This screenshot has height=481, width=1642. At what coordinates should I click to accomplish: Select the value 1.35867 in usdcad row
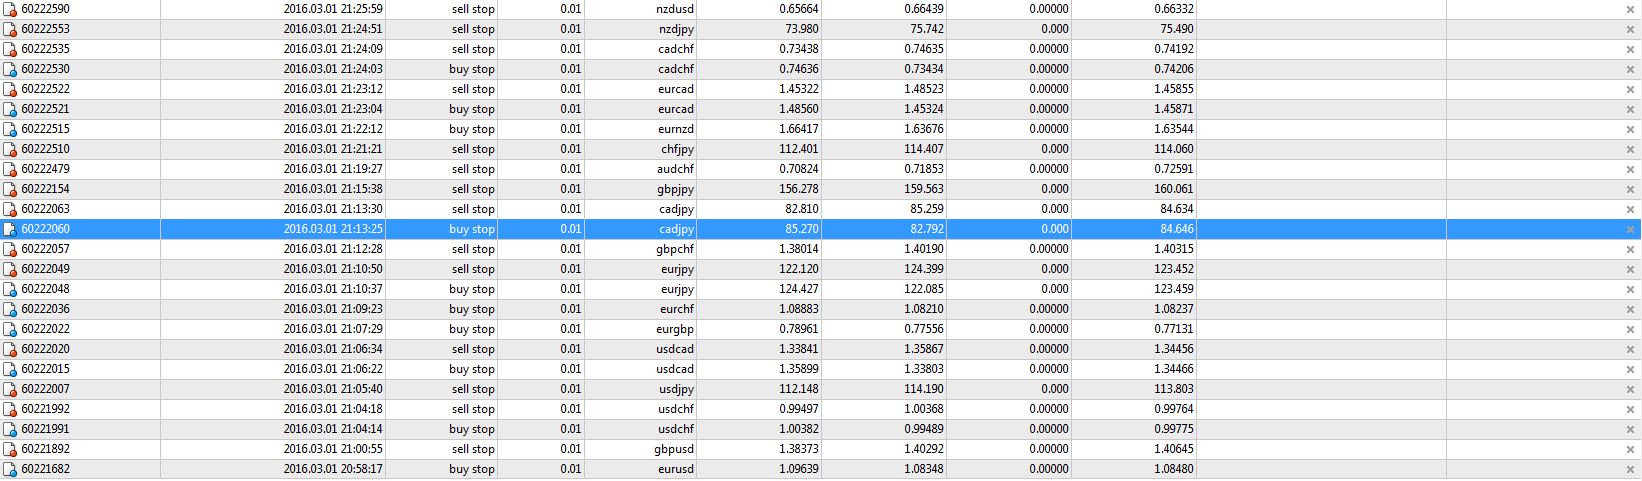[923, 349]
